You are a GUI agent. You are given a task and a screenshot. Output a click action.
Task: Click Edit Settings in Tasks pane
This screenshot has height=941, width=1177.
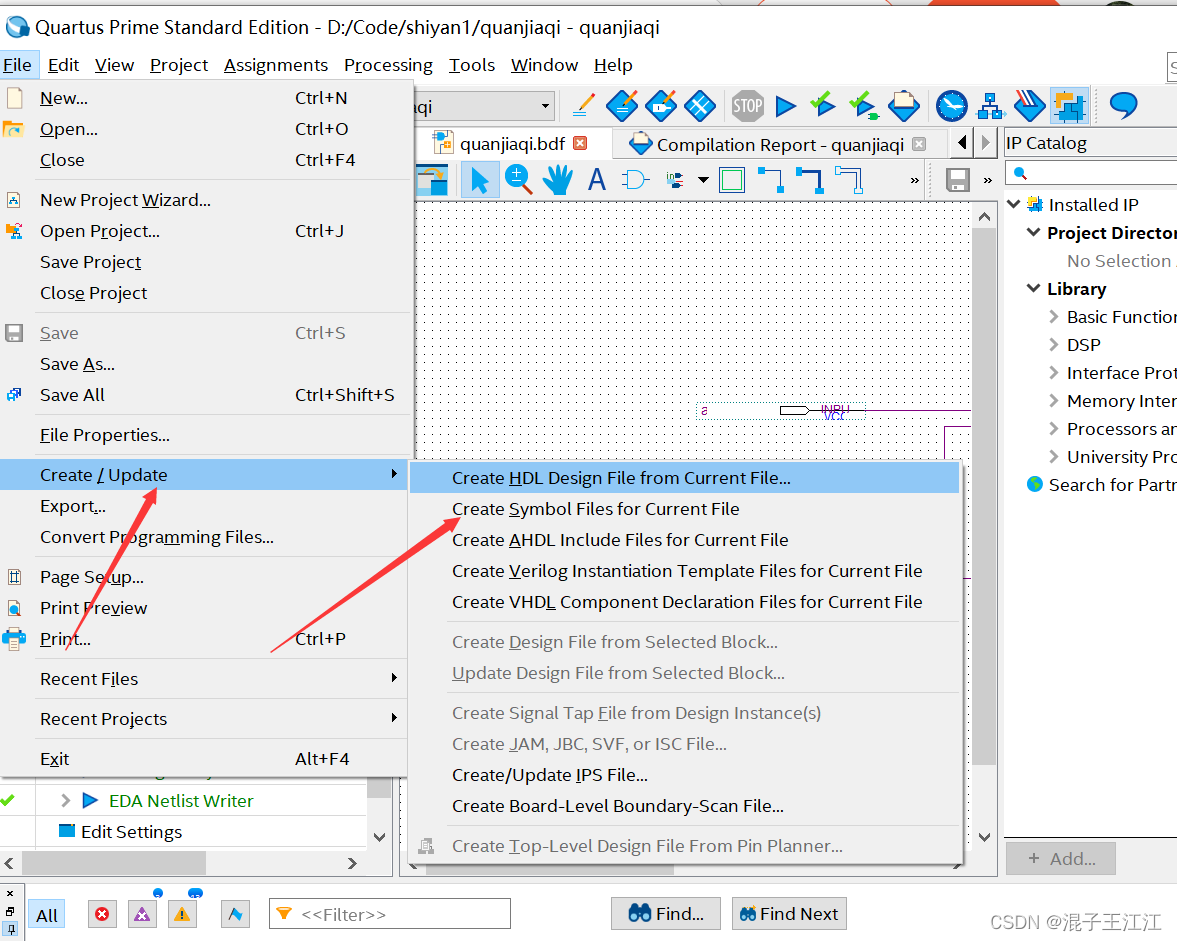pyautogui.click(x=131, y=832)
